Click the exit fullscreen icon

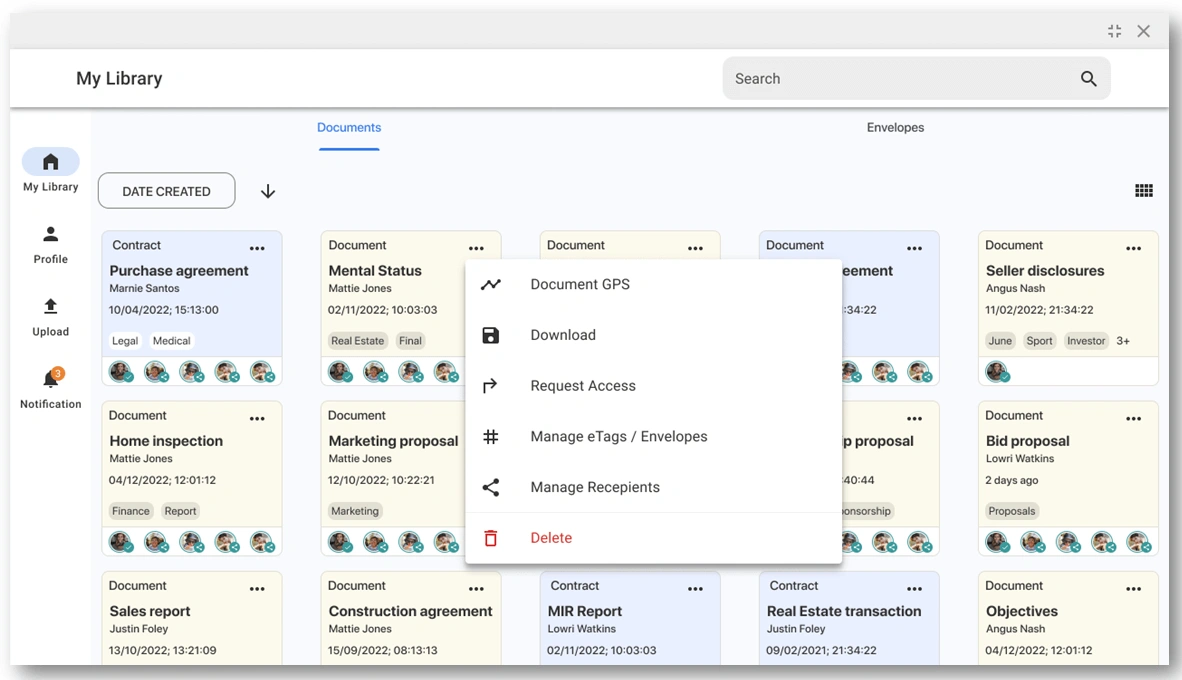point(1114,31)
